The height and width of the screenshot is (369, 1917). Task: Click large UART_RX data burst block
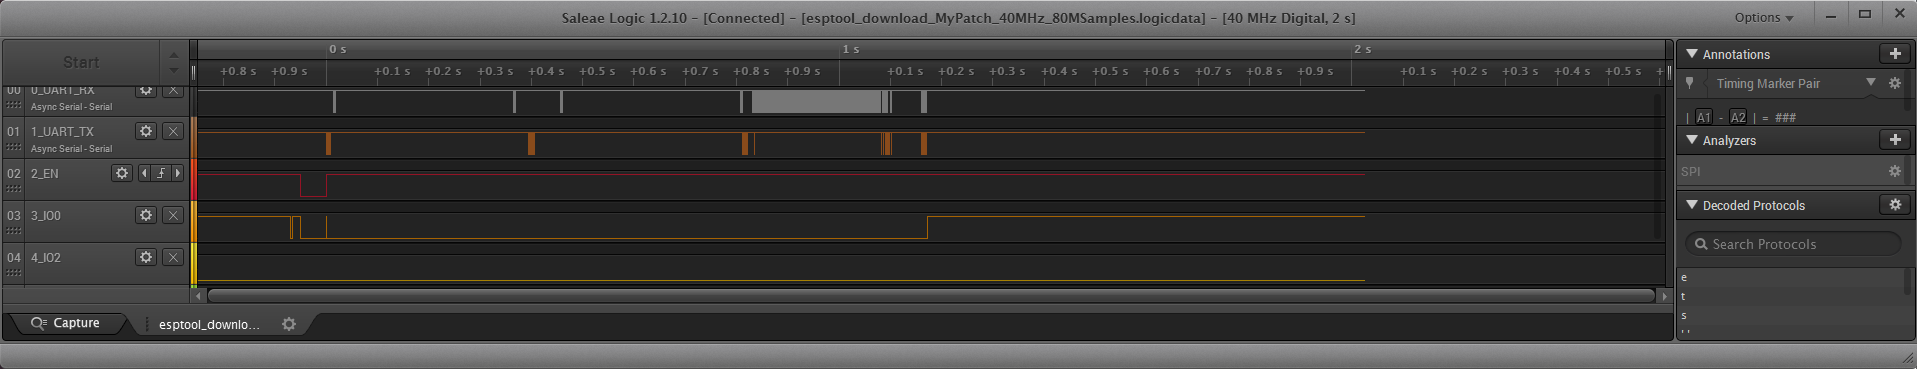tap(816, 101)
